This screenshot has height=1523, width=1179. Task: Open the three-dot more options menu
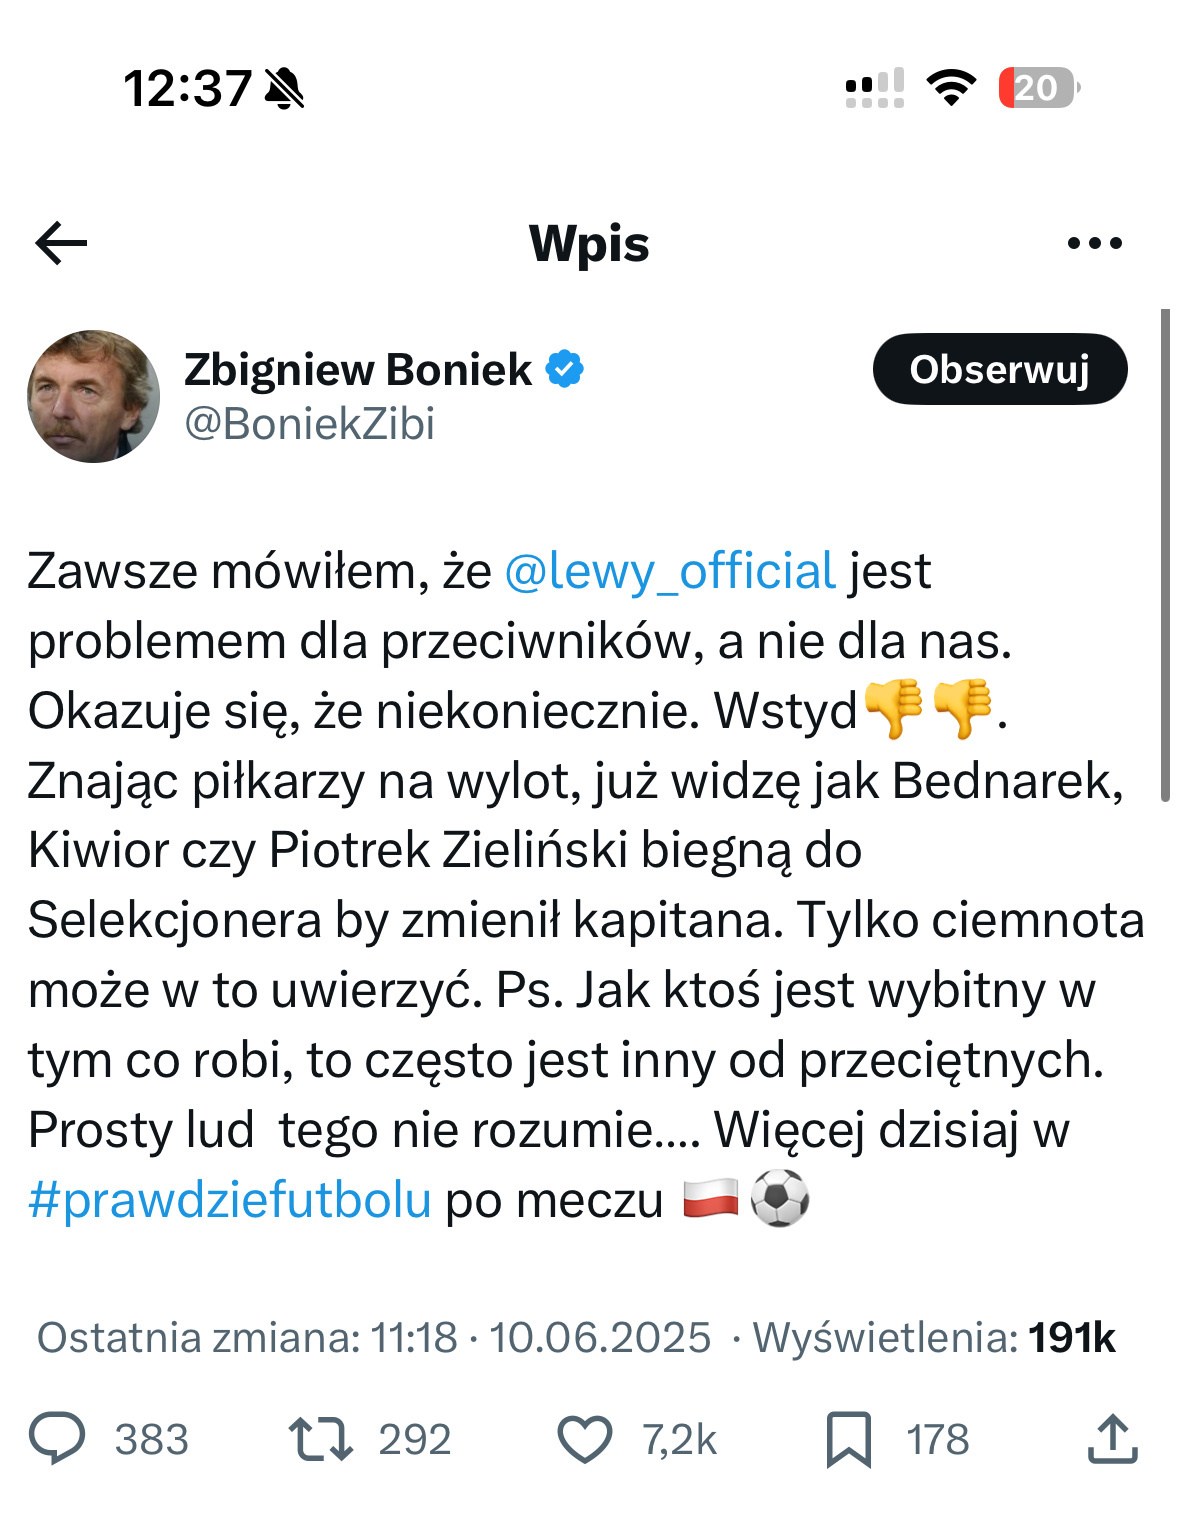coord(1094,243)
